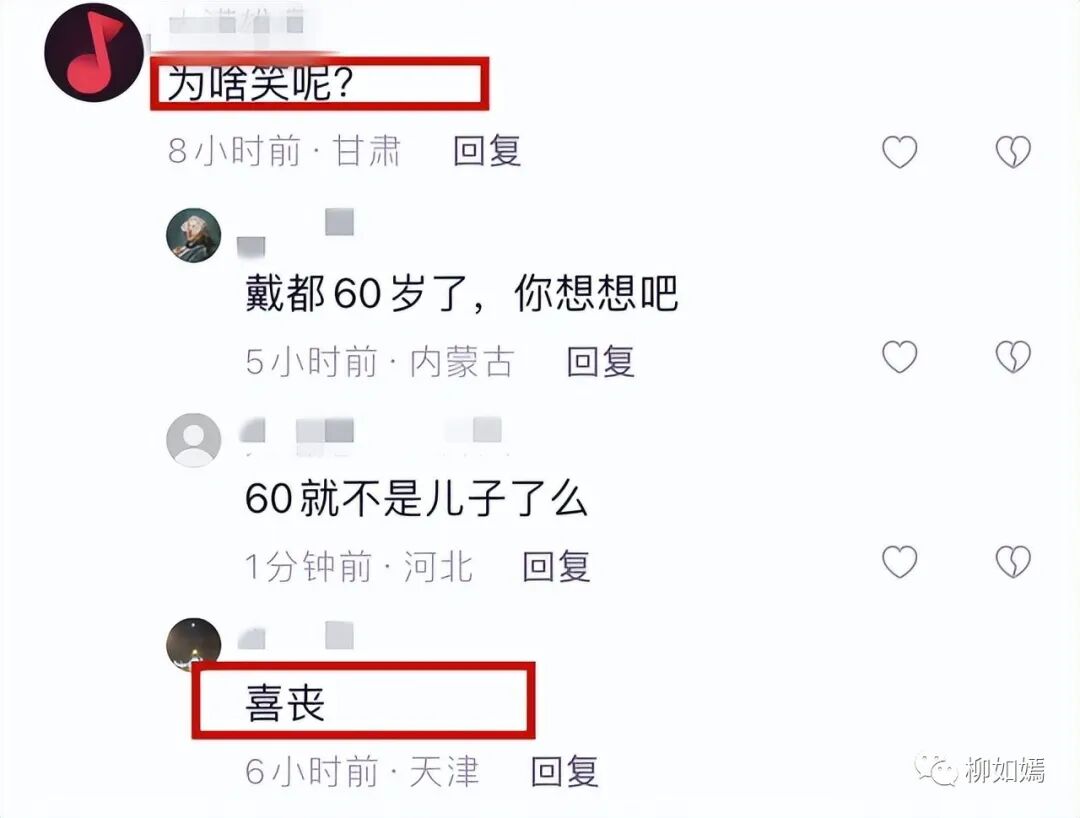Like the "60就不是儿子了么" comment
This screenshot has height=818, width=1080.
(x=900, y=562)
